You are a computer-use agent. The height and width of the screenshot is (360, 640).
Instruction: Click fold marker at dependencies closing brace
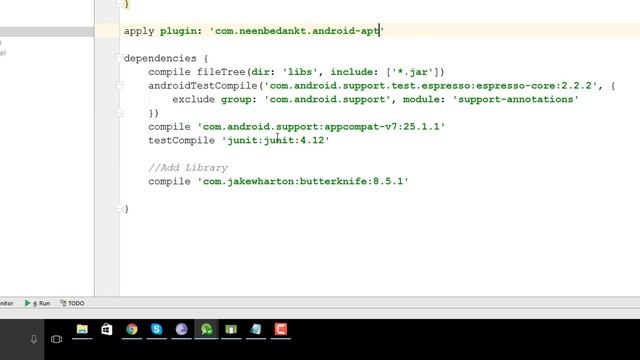(x=119, y=209)
